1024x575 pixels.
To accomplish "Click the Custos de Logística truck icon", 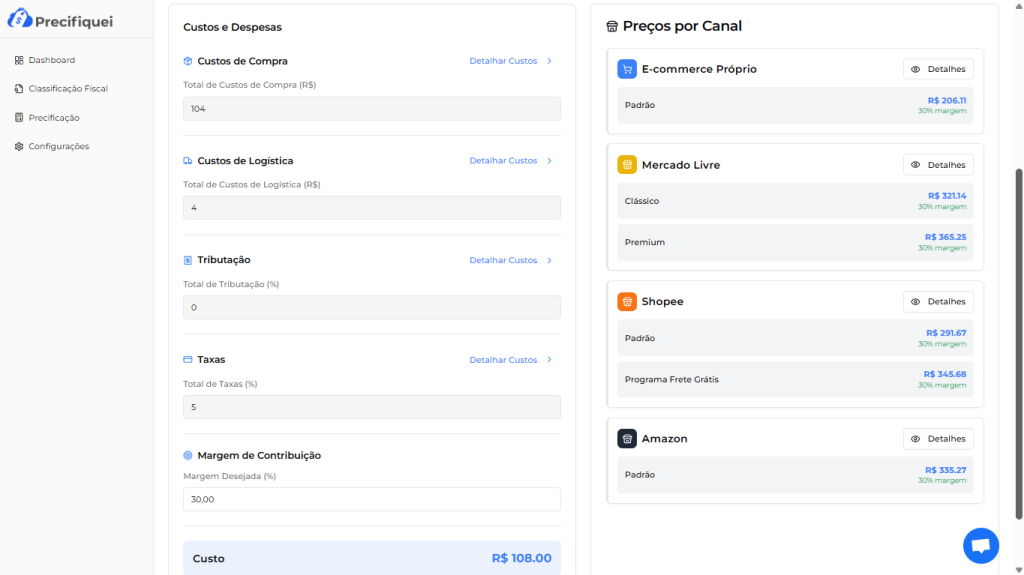I will pos(188,161).
